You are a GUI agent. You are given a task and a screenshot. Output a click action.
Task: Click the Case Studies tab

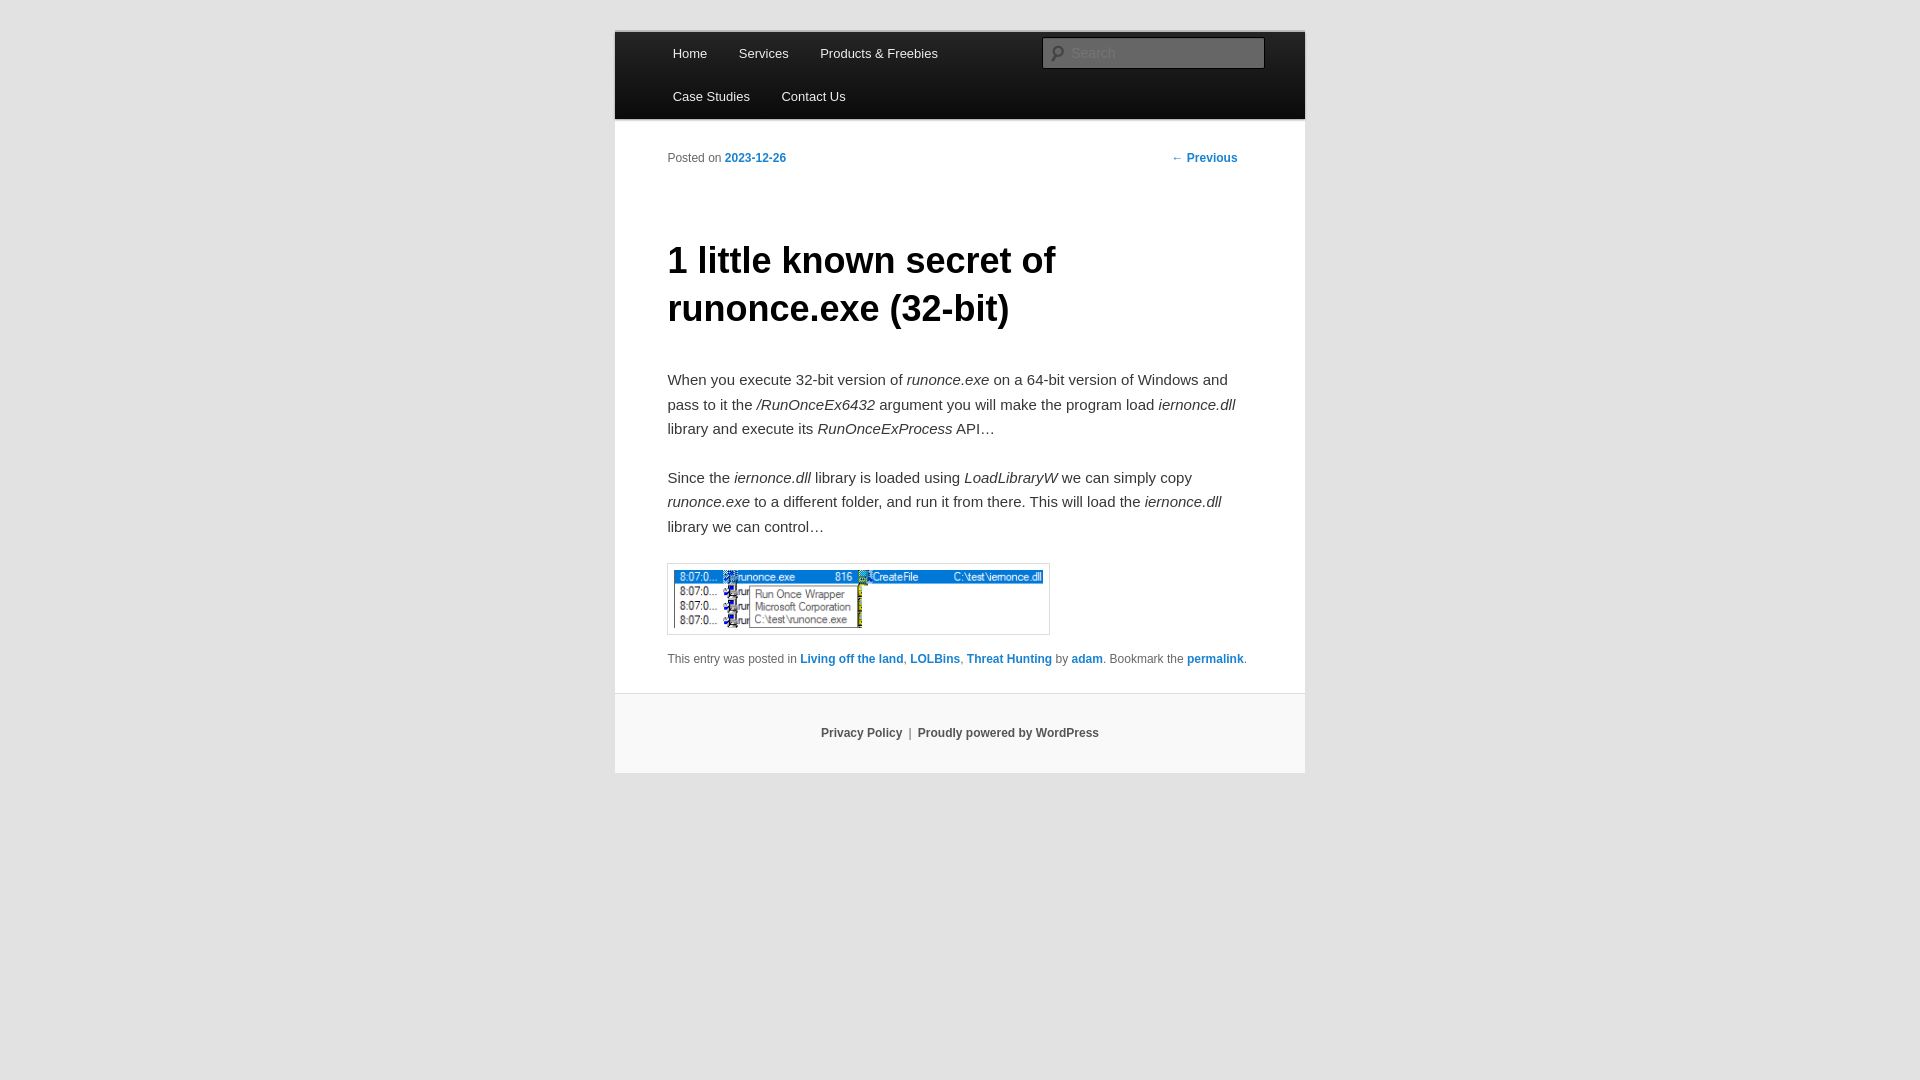(x=711, y=96)
